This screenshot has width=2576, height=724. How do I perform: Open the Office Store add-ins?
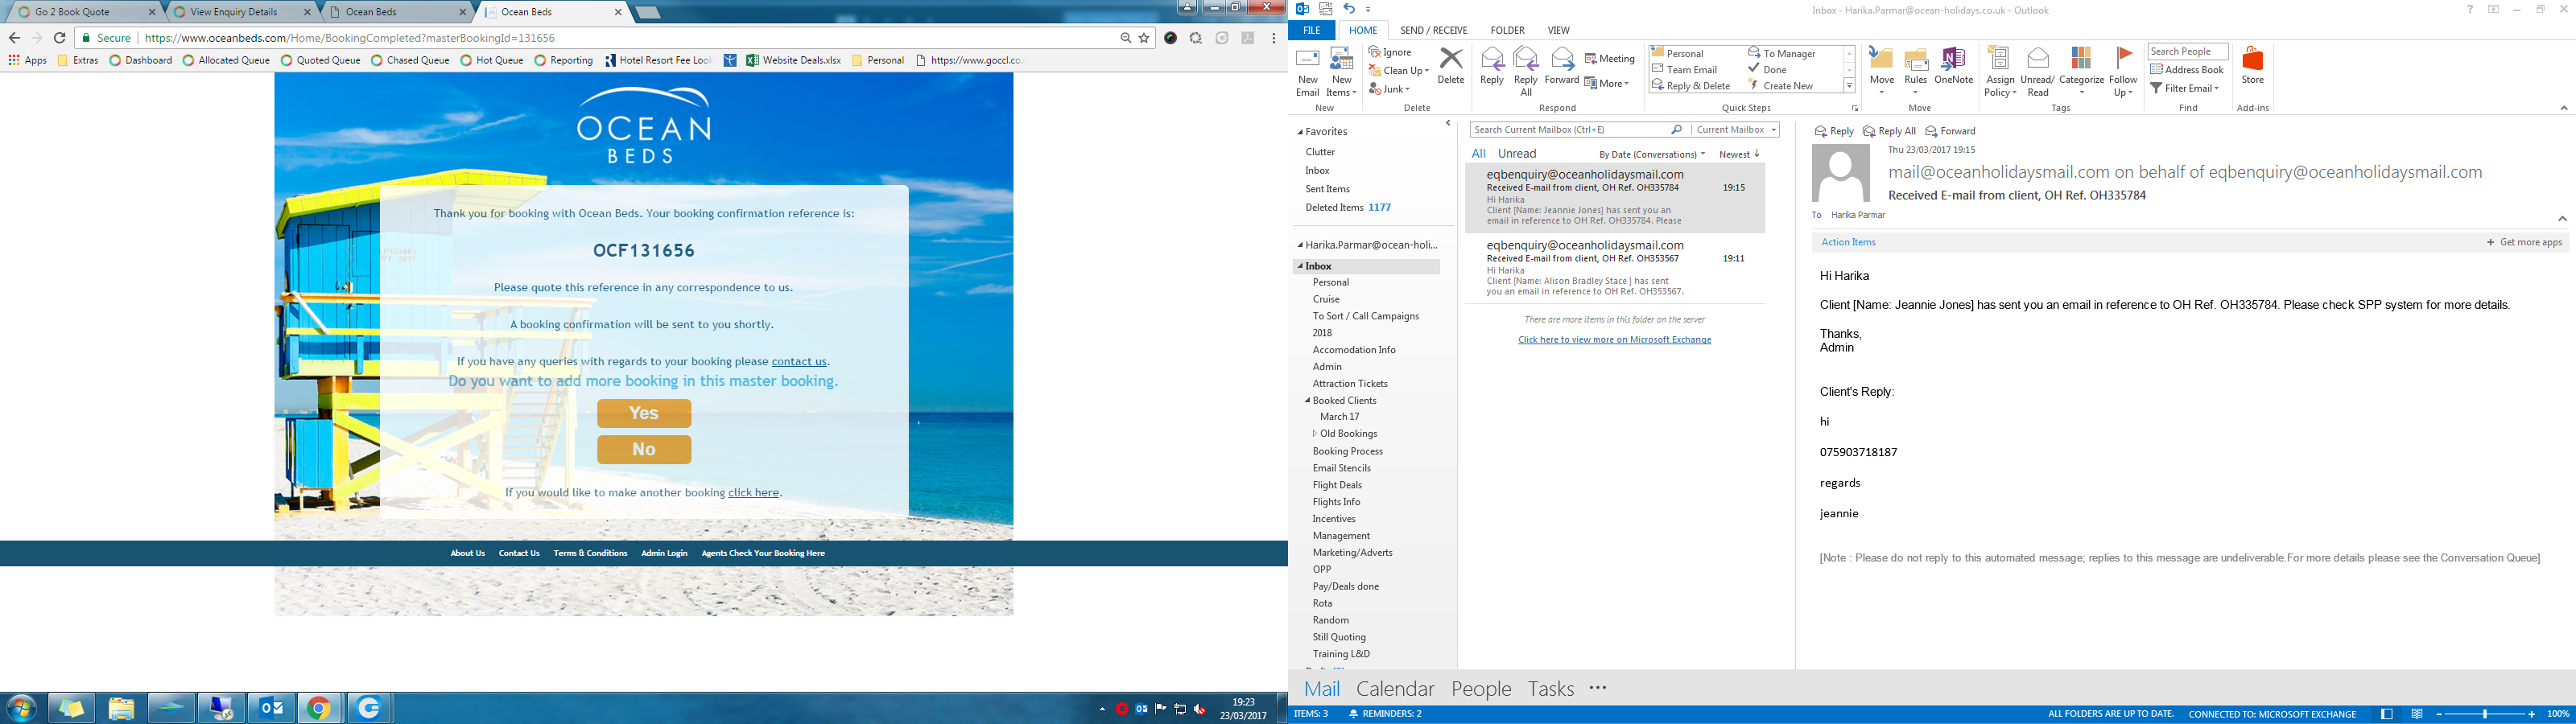click(2252, 66)
